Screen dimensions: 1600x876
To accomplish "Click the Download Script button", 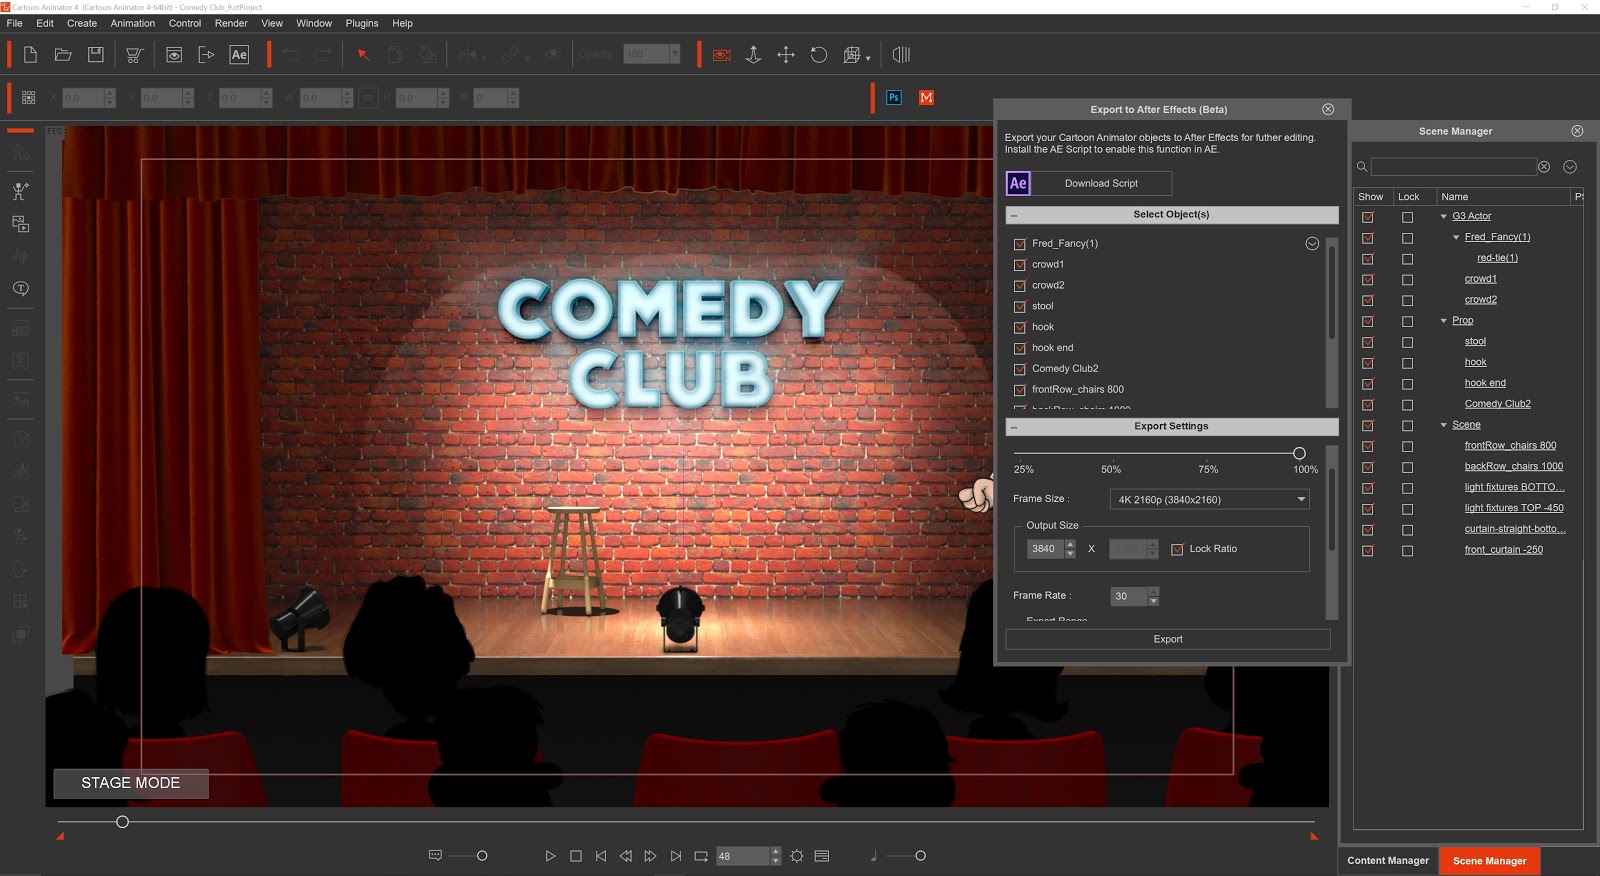I will 1101,184.
